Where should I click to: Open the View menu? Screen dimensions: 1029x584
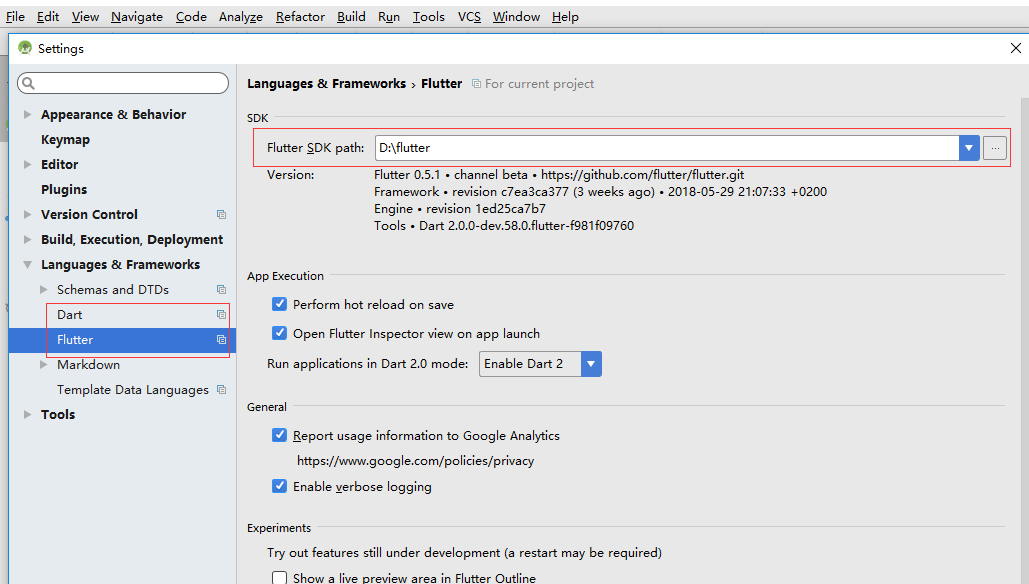pyautogui.click(x=85, y=16)
